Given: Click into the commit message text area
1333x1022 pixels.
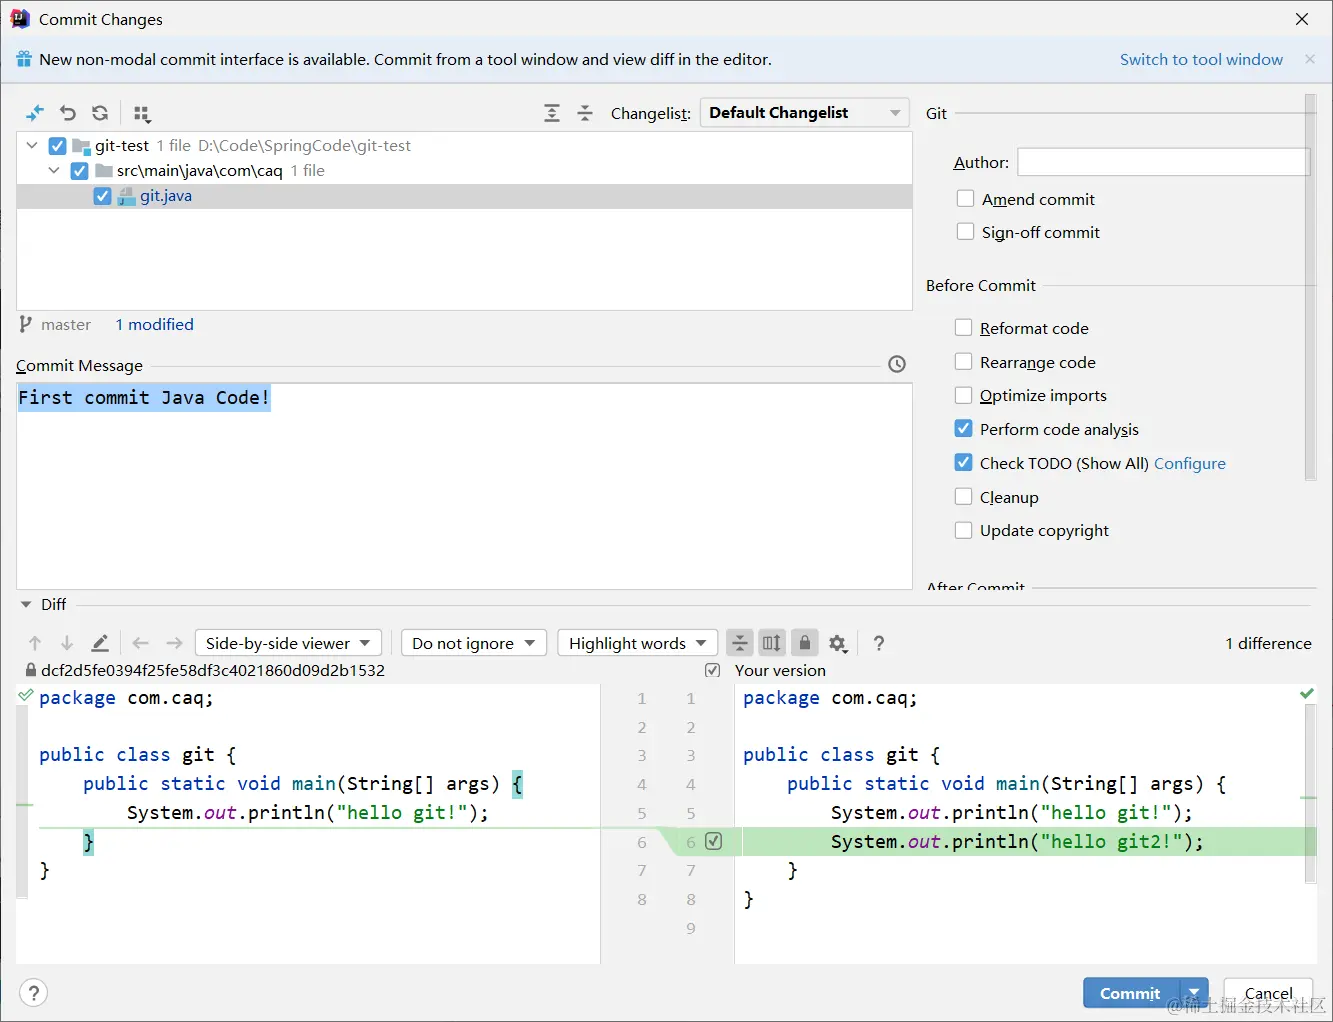Looking at the screenshot, I should pyautogui.click(x=464, y=486).
